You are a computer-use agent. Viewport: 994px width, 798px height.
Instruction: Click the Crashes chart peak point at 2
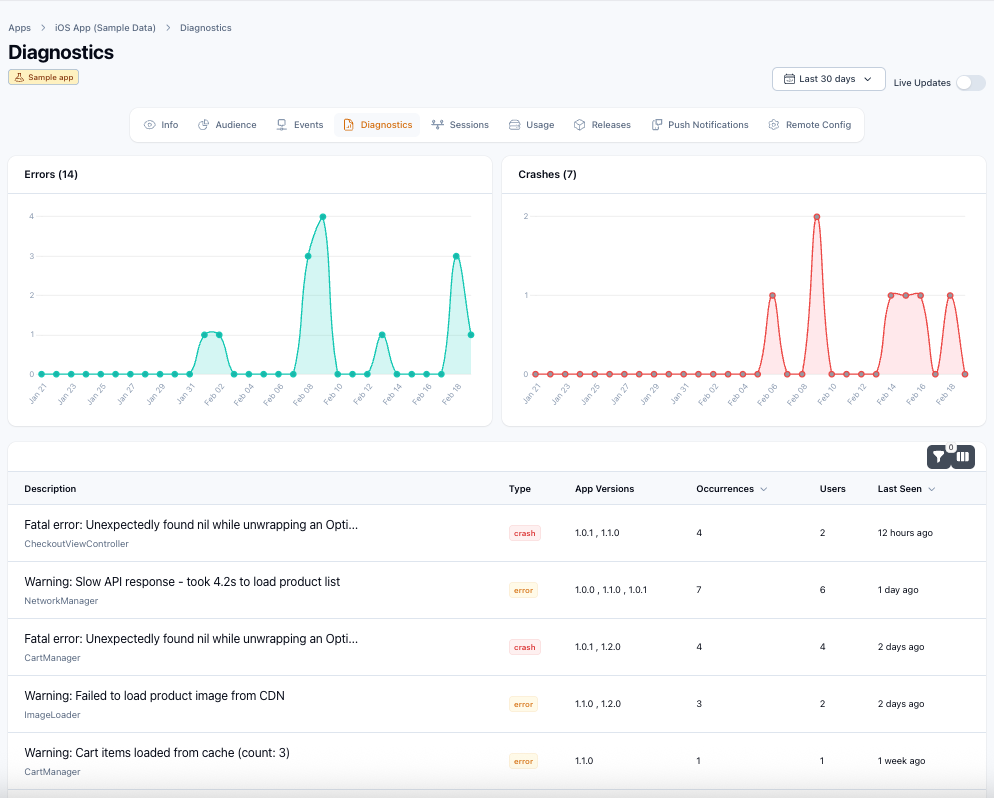pos(817,216)
